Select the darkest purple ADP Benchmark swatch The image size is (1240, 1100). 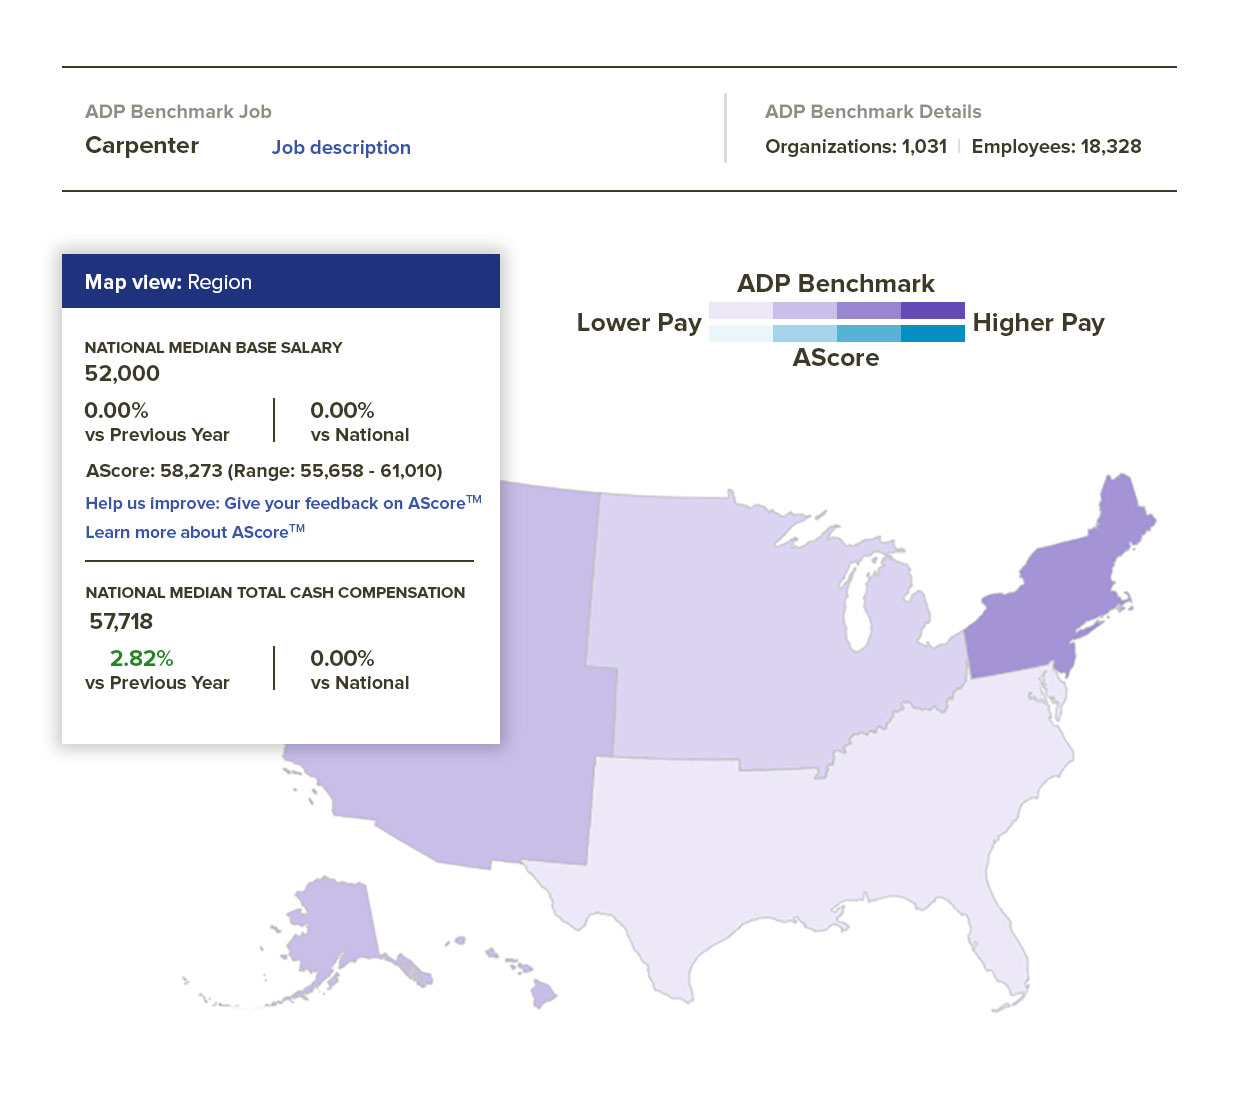click(932, 311)
